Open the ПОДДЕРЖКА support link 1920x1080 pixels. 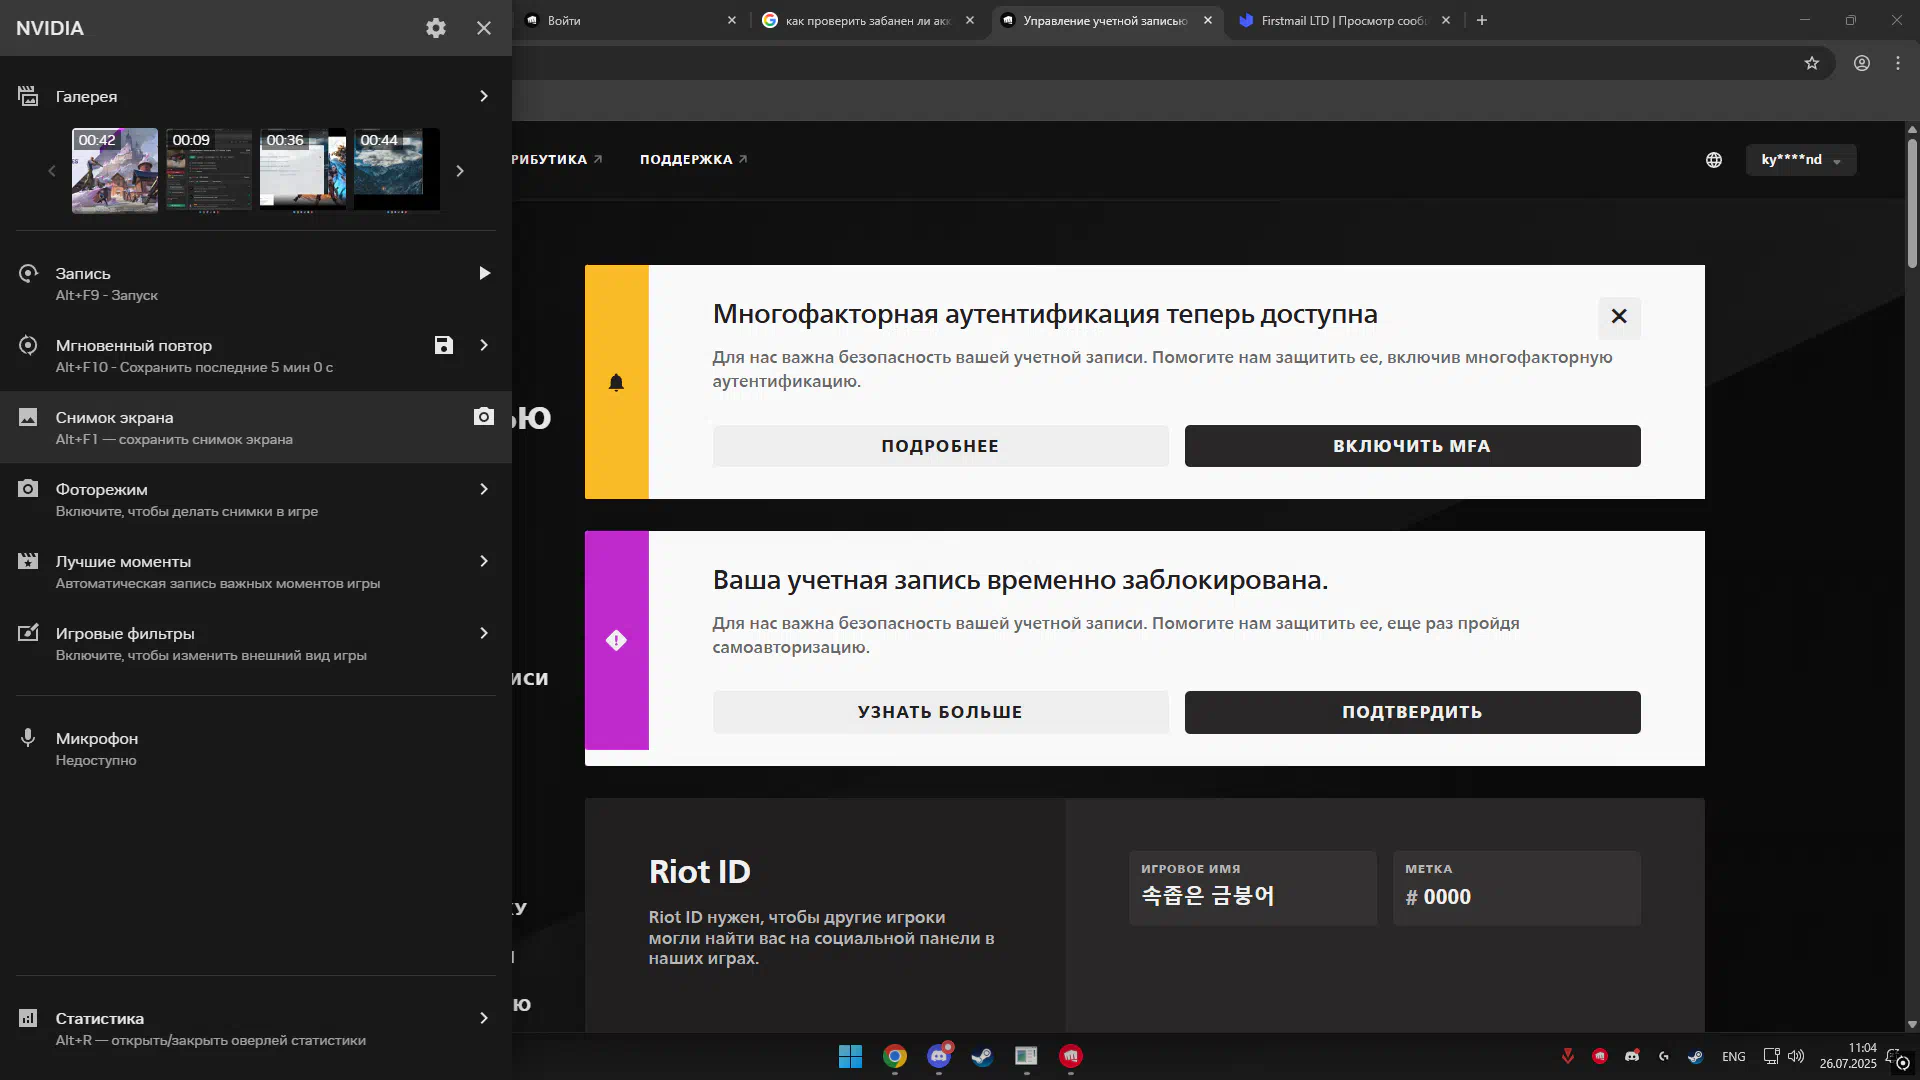tap(693, 159)
